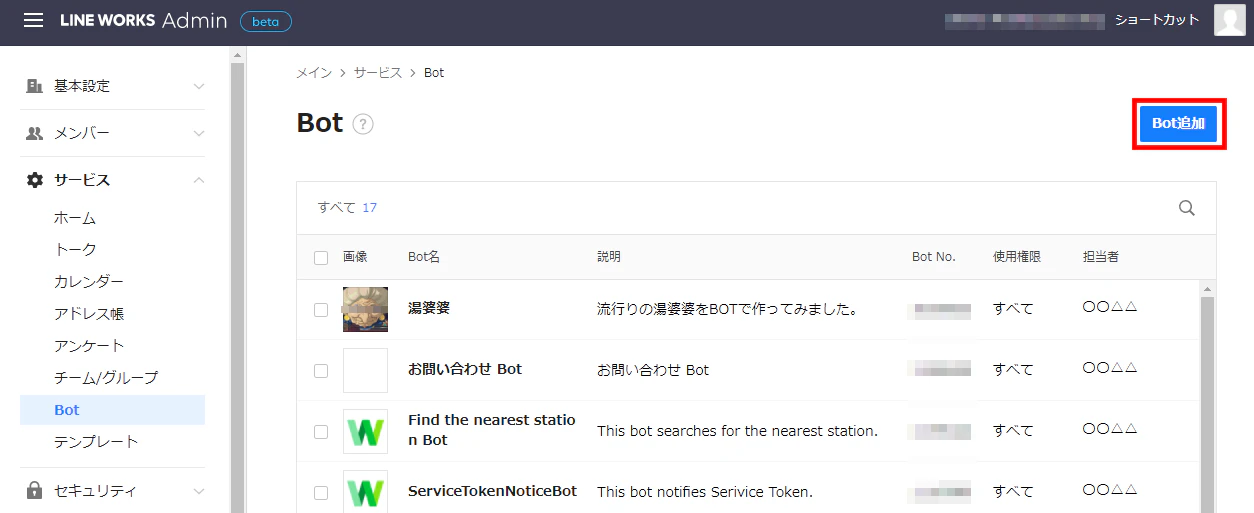1254x513 pixels.
Task: Open the お問い合わせ Bot name link
Action: coord(465,369)
